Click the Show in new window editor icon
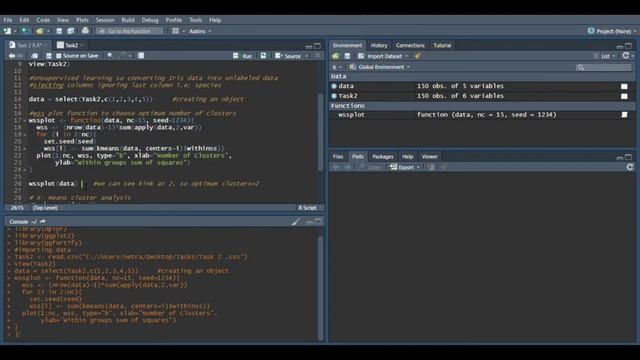This screenshot has width=640, height=360. pos(35,56)
